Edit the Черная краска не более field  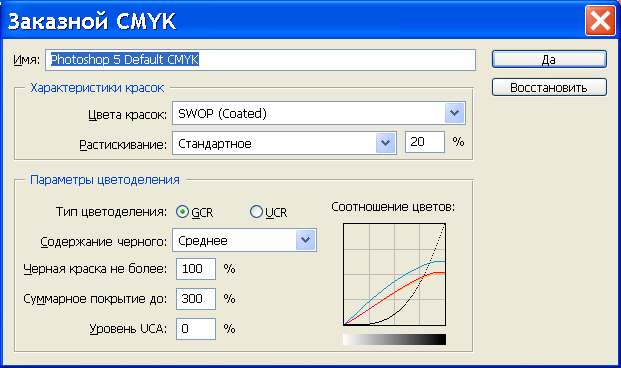[196, 269]
